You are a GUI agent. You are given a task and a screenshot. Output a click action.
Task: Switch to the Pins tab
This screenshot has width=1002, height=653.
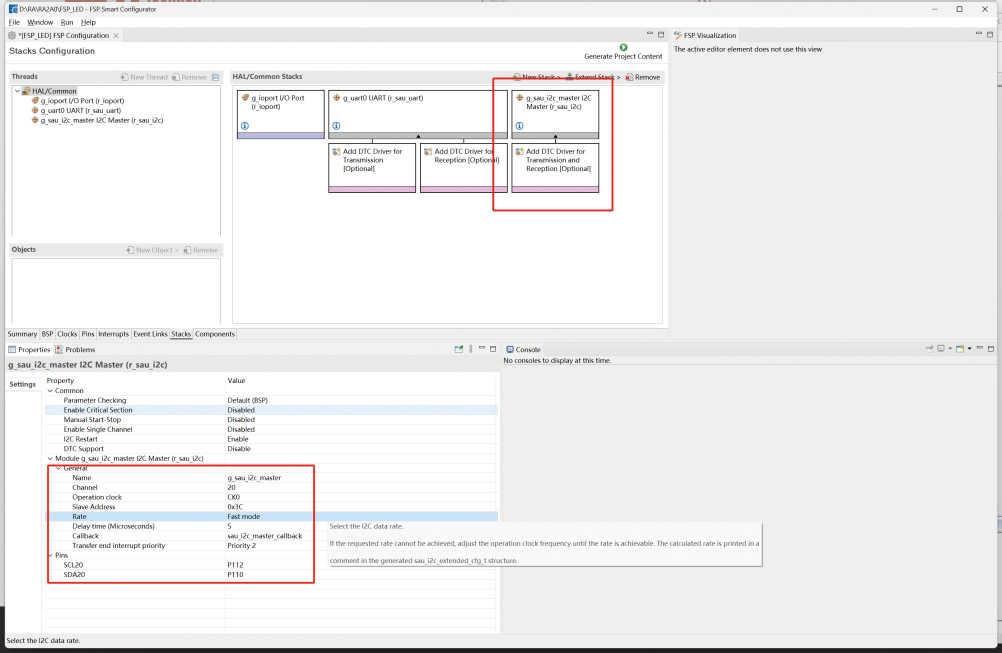[x=88, y=334]
